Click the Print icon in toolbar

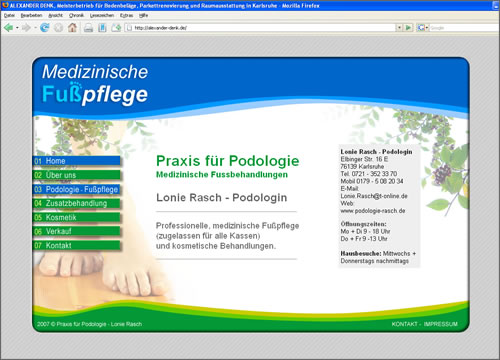pos(88,28)
